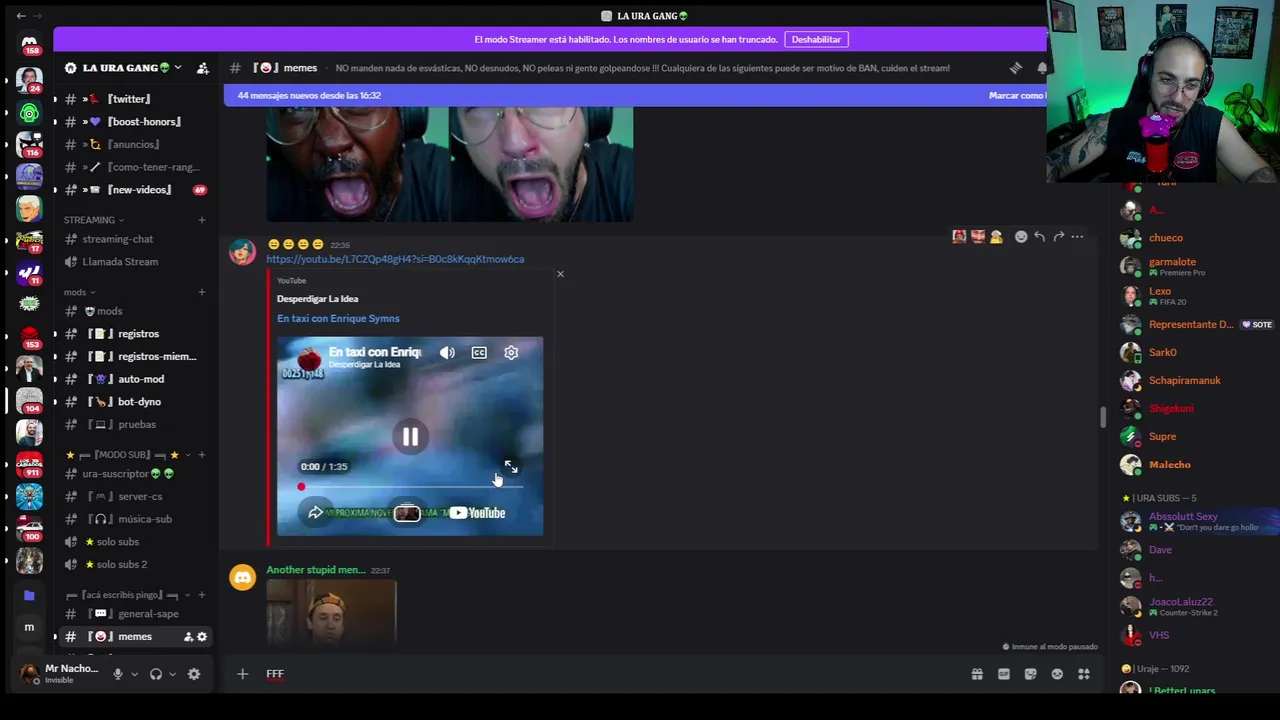Open the bot-dyno channel
Image resolution: width=1280 pixels, height=720 pixels.
[134, 402]
